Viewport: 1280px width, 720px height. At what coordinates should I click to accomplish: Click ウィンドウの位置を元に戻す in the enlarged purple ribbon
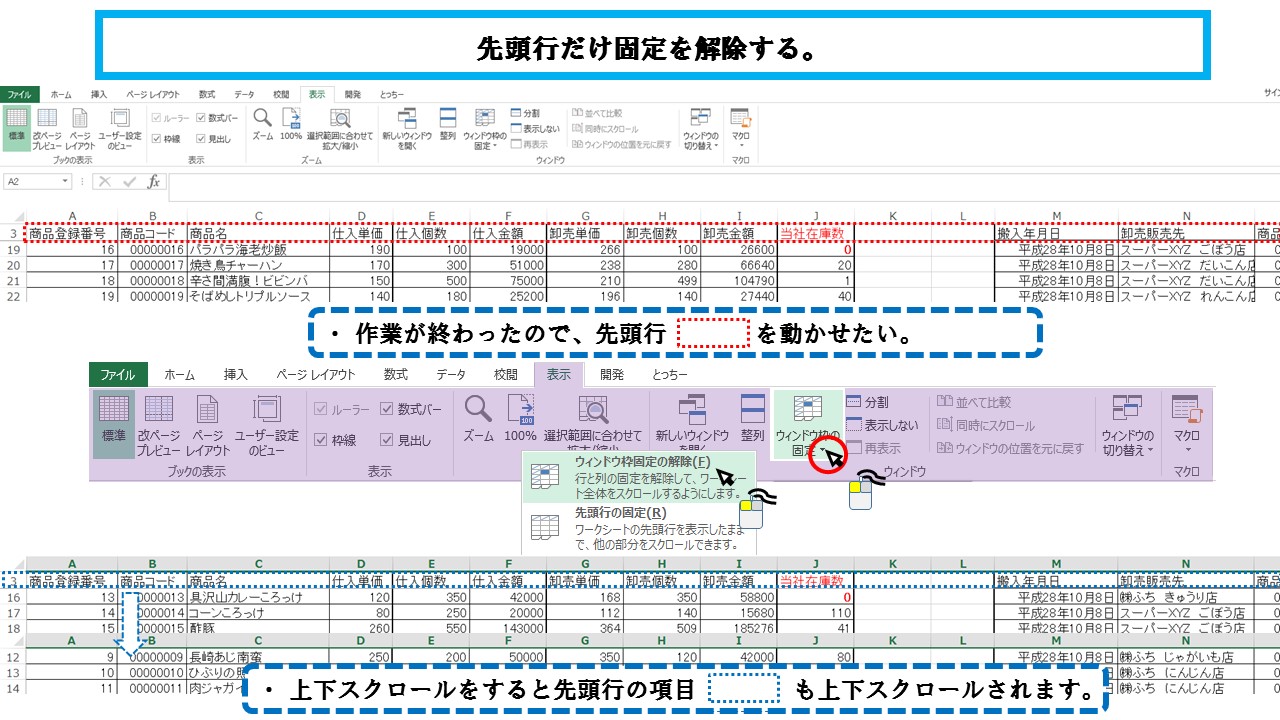(1011, 448)
